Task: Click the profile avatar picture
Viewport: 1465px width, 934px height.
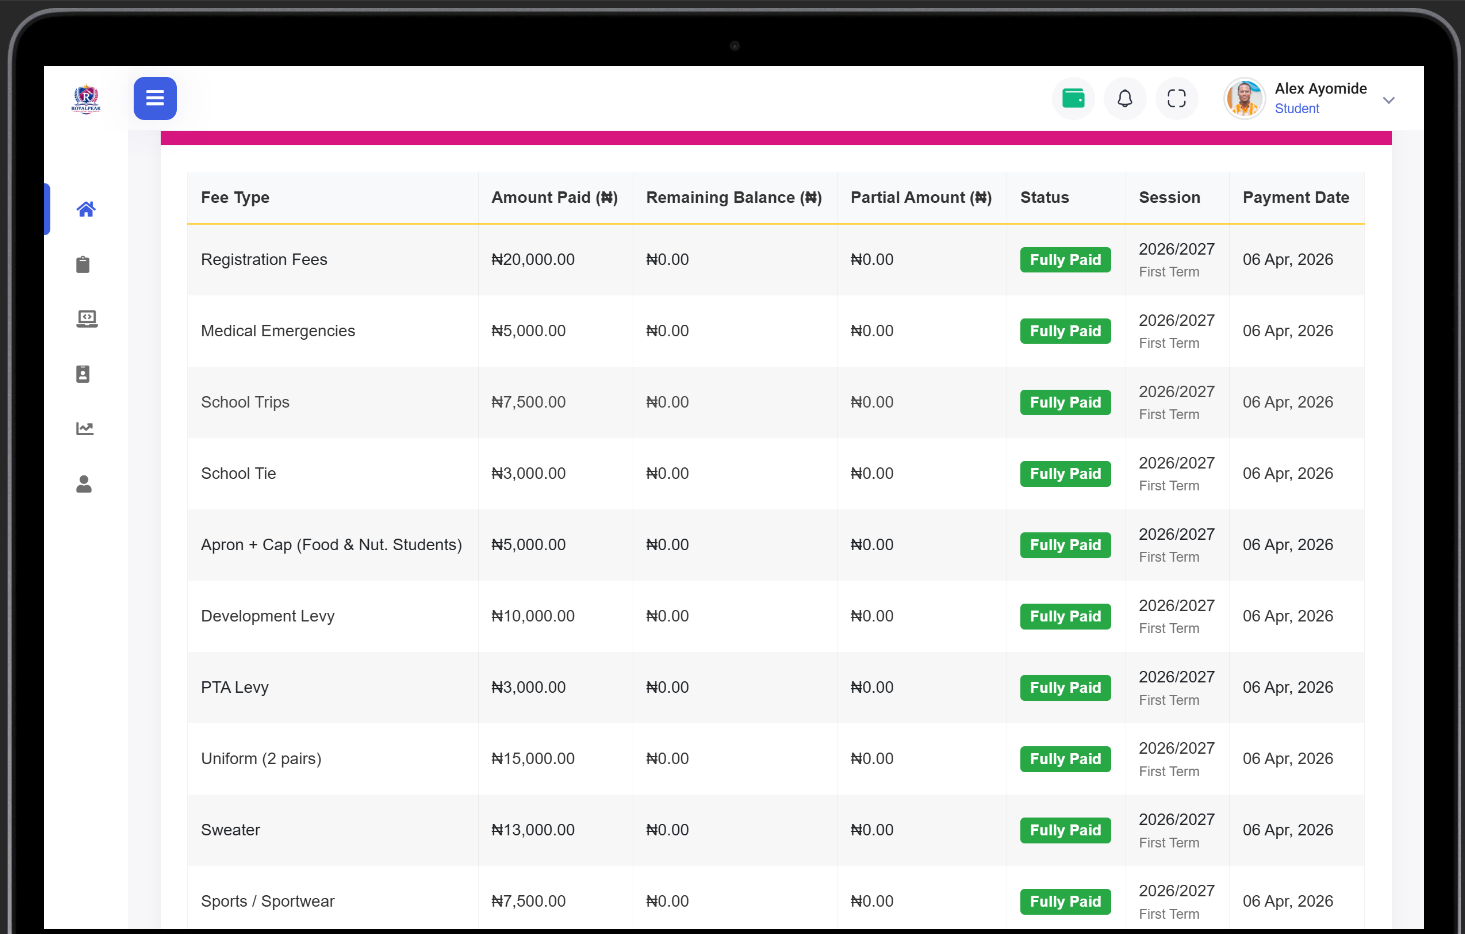Action: [x=1244, y=98]
